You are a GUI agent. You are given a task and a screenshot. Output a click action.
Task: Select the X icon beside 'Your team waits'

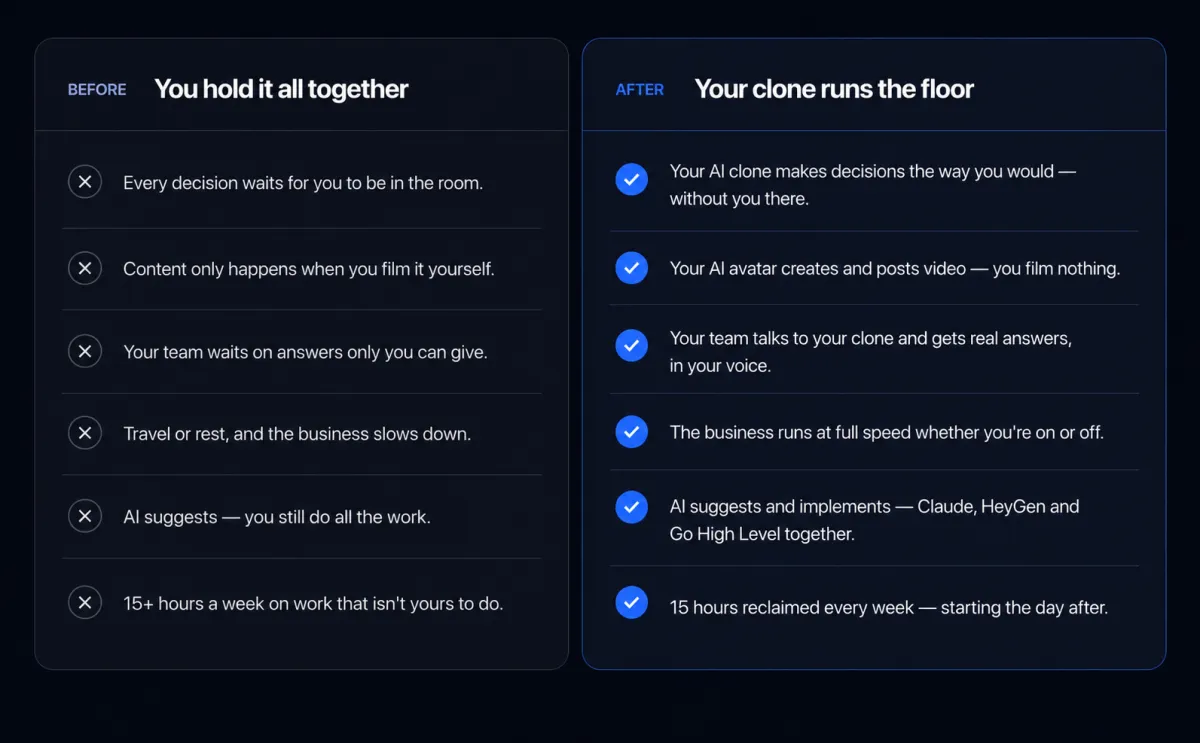(85, 351)
